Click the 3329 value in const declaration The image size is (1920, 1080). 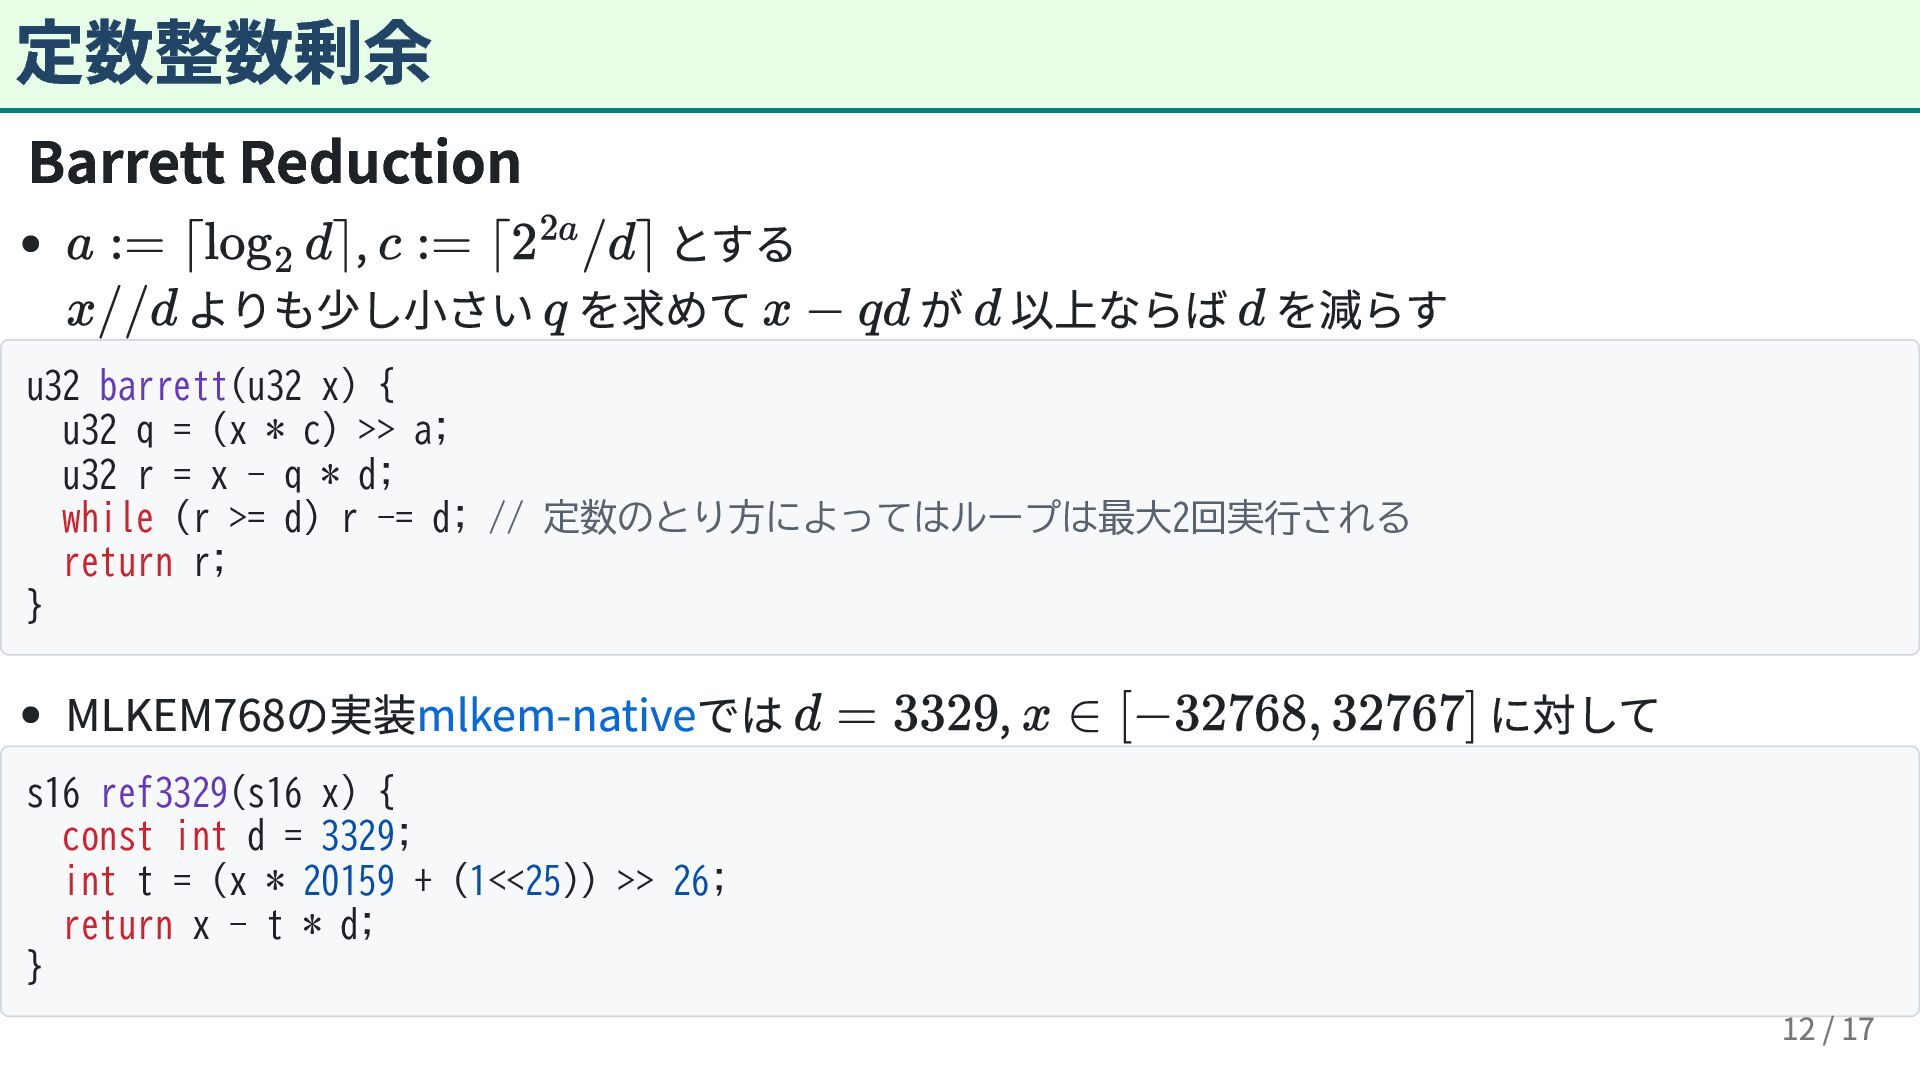pos(357,837)
